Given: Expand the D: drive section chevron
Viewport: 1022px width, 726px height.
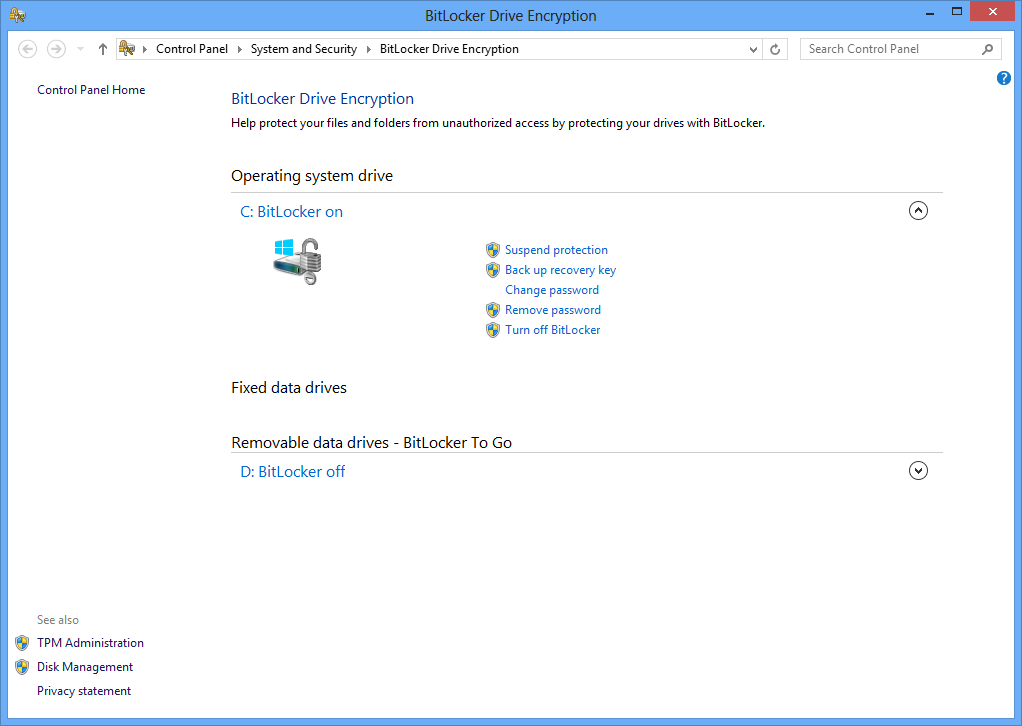Looking at the screenshot, I should pos(918,471).
